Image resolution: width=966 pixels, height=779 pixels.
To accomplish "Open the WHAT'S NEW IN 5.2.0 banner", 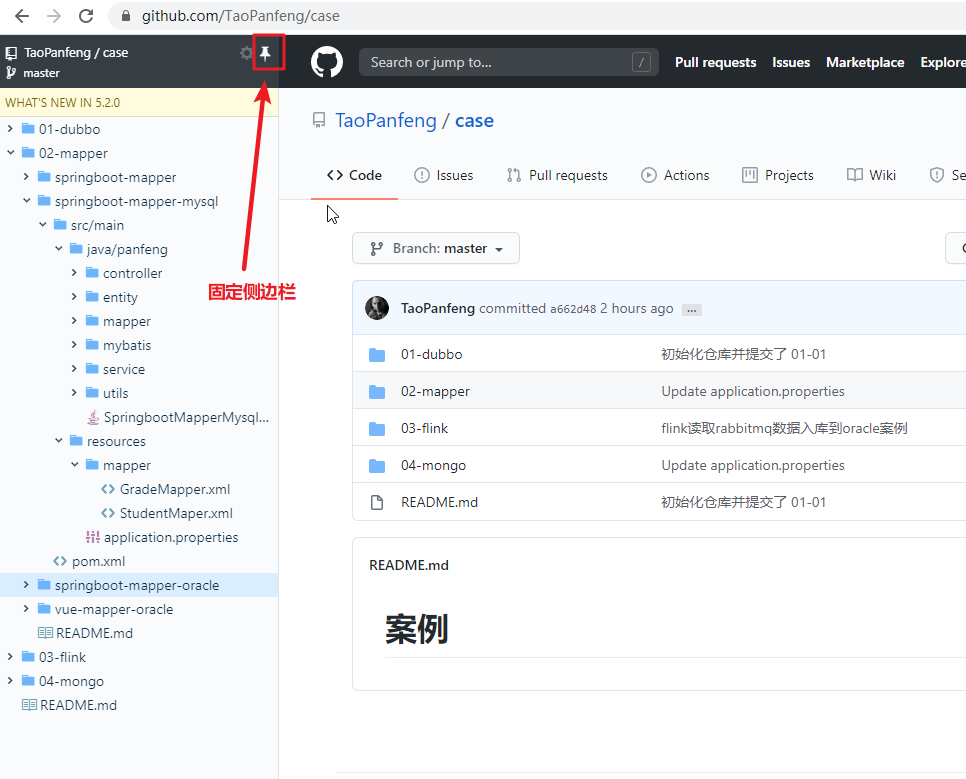I will pyautogui.click(x=139, y=102).
